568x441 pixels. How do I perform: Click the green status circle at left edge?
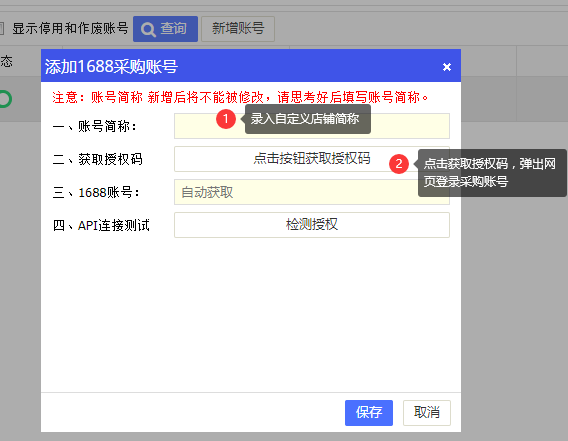pos(5,99)
